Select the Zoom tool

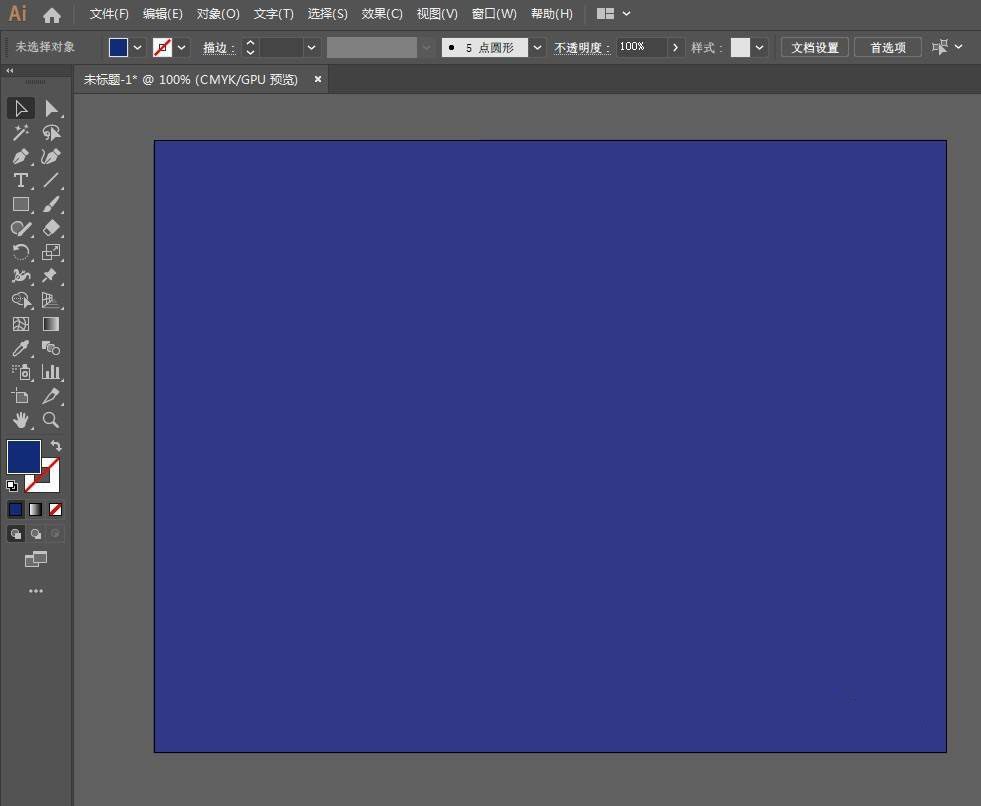(51, 420)
